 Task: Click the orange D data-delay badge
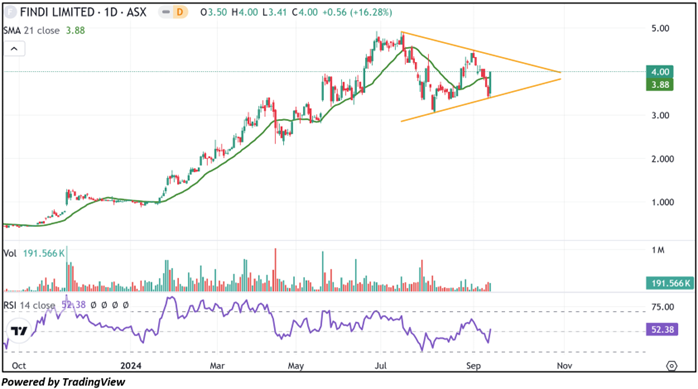pos(180,12)
